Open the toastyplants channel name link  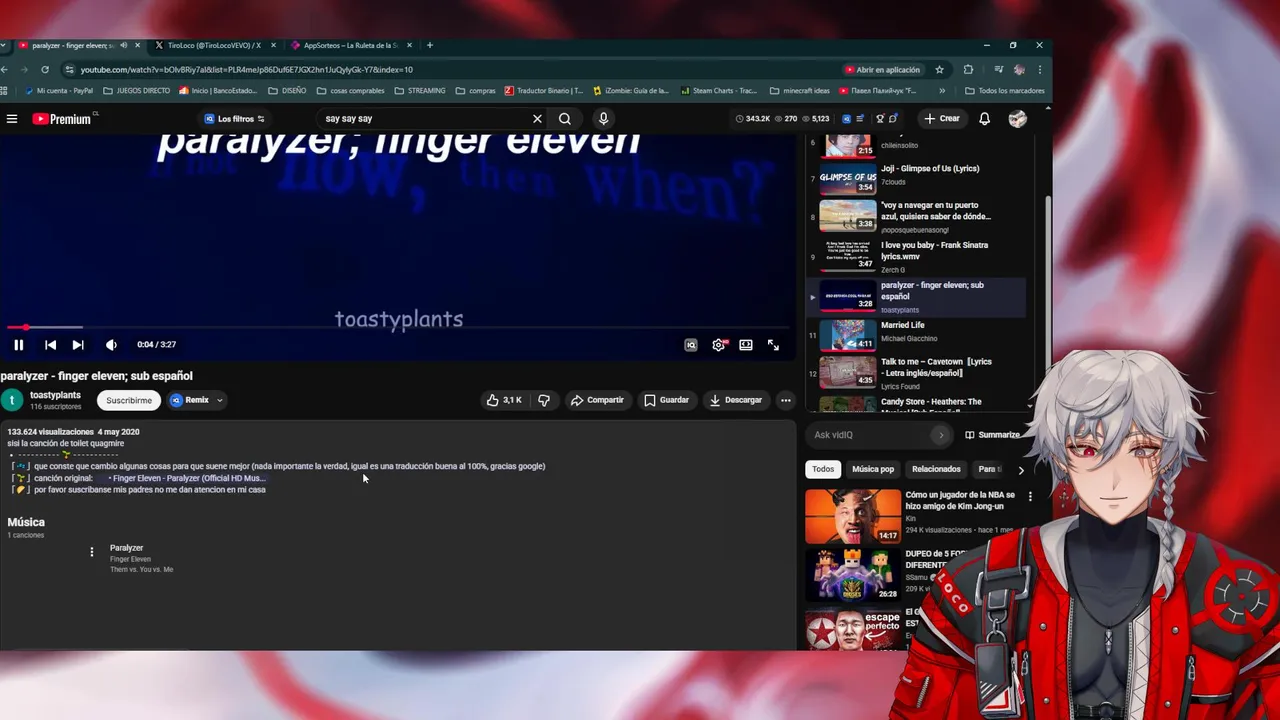[55, 395]
